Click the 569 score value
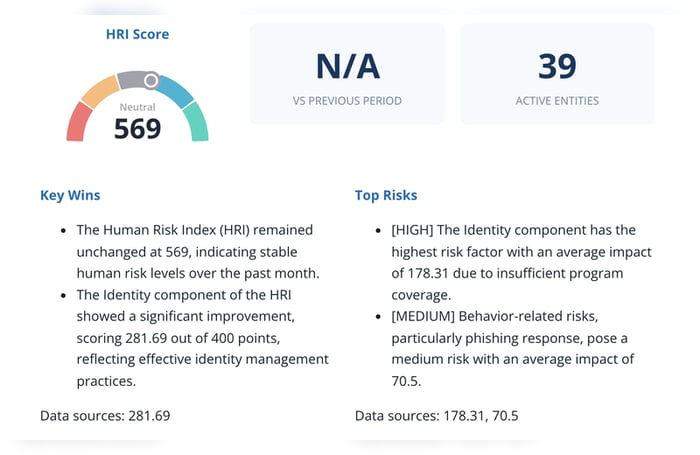This screenshot has height=455, width=700. coord(137,129)
